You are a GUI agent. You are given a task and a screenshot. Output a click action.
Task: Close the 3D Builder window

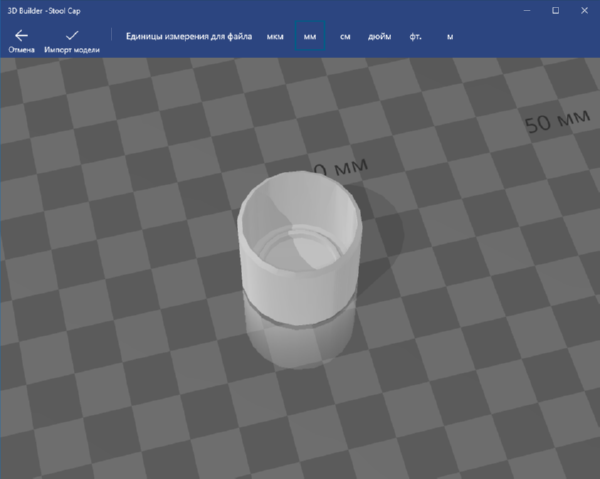point(584,10)
